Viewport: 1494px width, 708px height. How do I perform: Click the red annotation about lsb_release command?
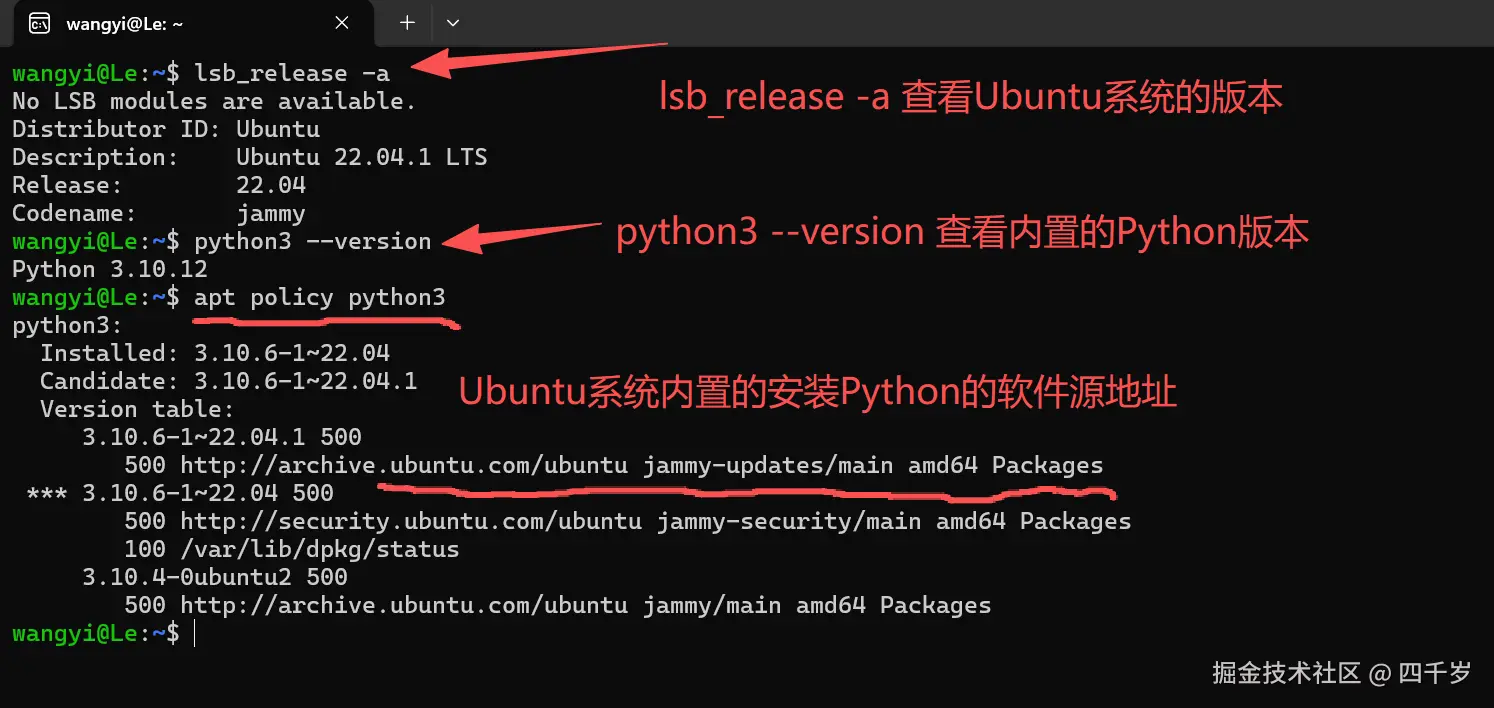click(968, 96)
